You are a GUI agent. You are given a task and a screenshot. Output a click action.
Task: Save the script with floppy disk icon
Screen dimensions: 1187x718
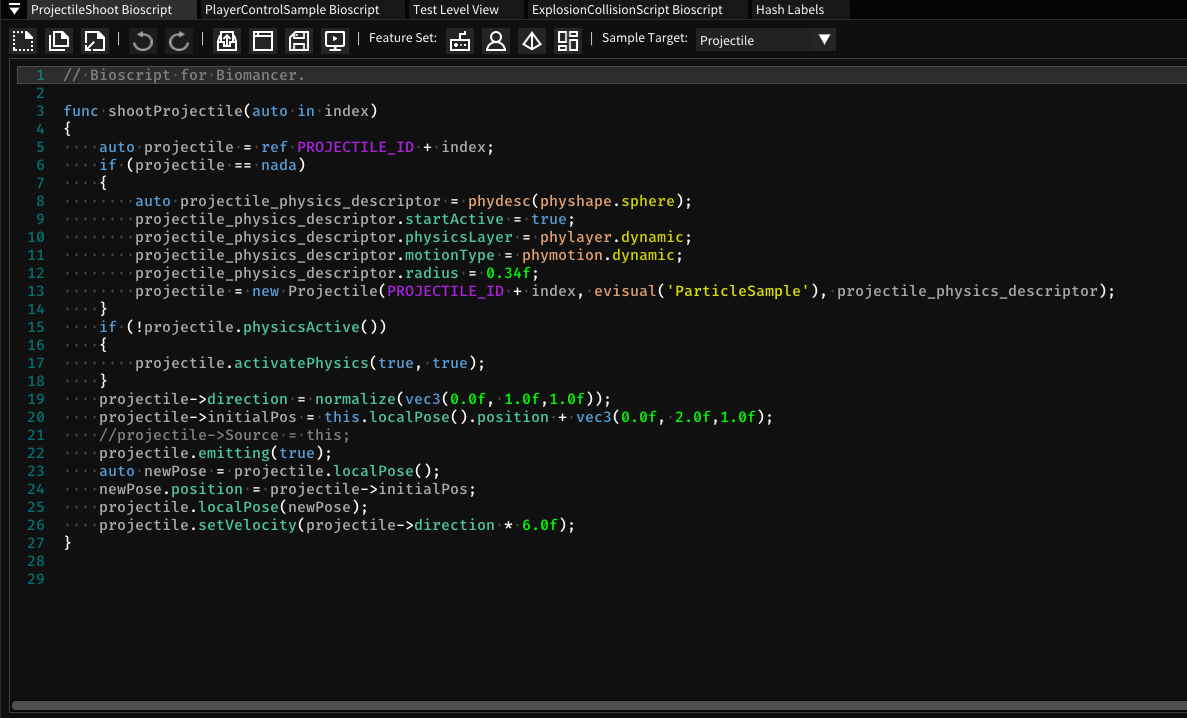298,40
